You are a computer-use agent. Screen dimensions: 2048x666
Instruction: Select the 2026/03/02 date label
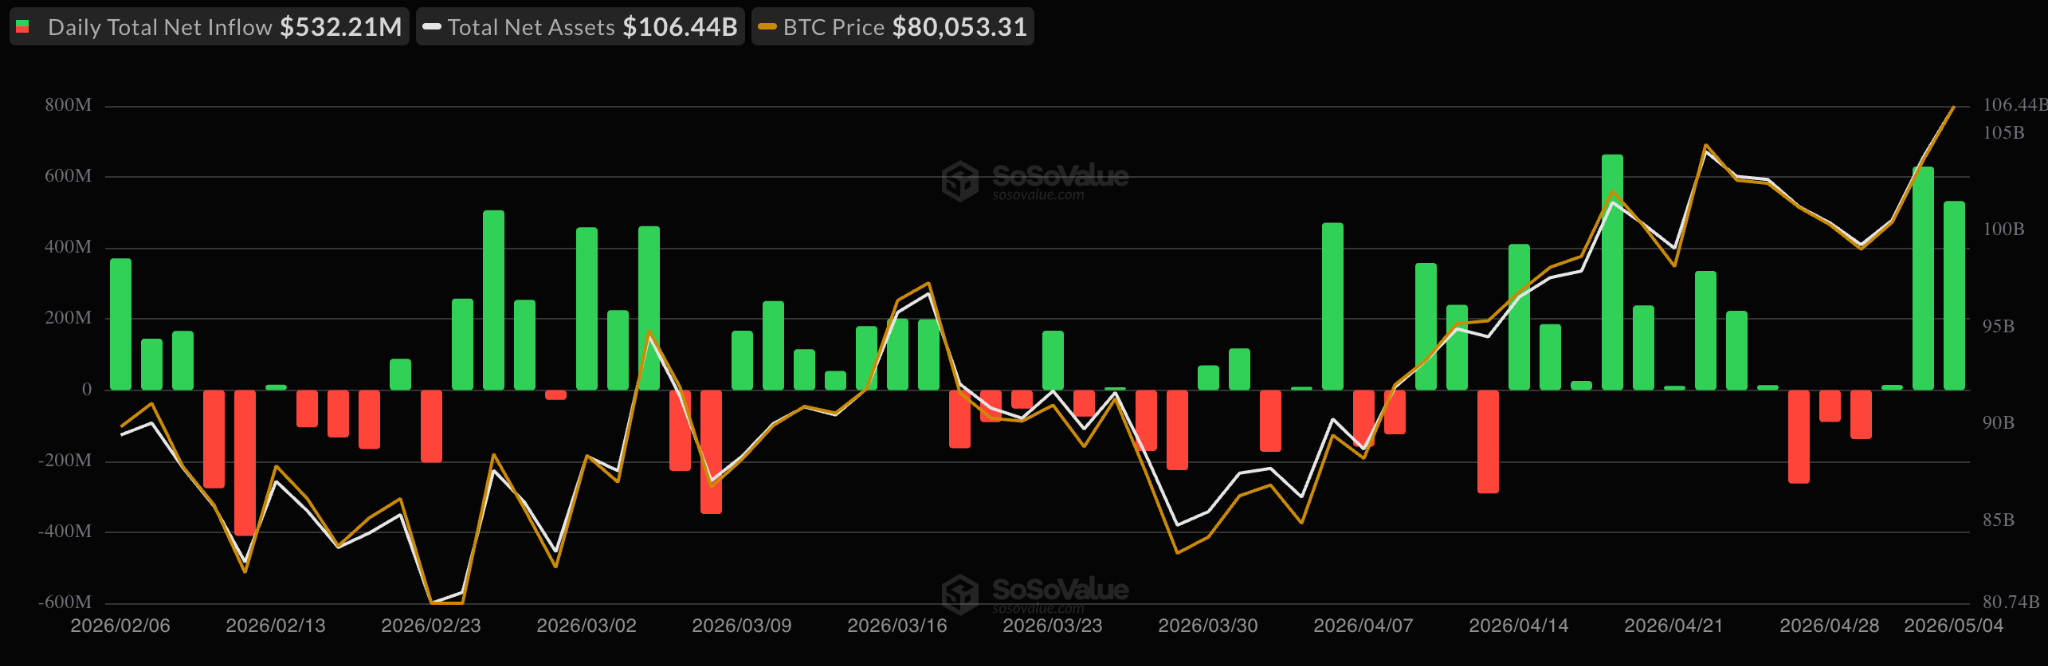[x=587, y=626]
